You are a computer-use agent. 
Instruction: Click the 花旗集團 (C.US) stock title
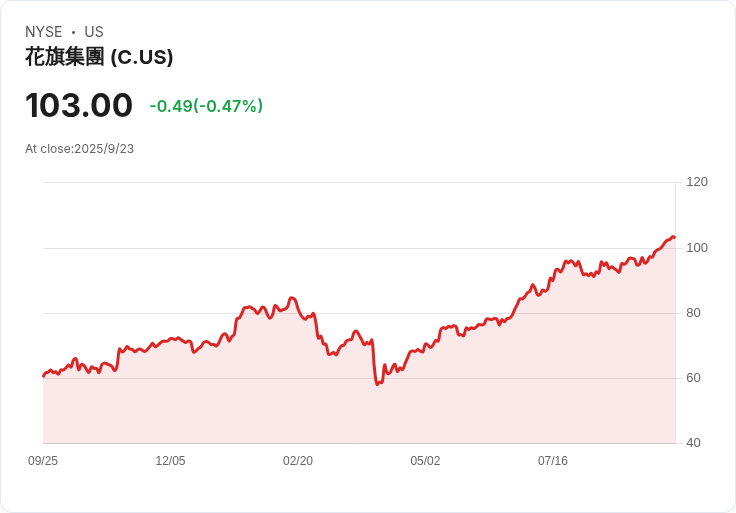(99, 57)
